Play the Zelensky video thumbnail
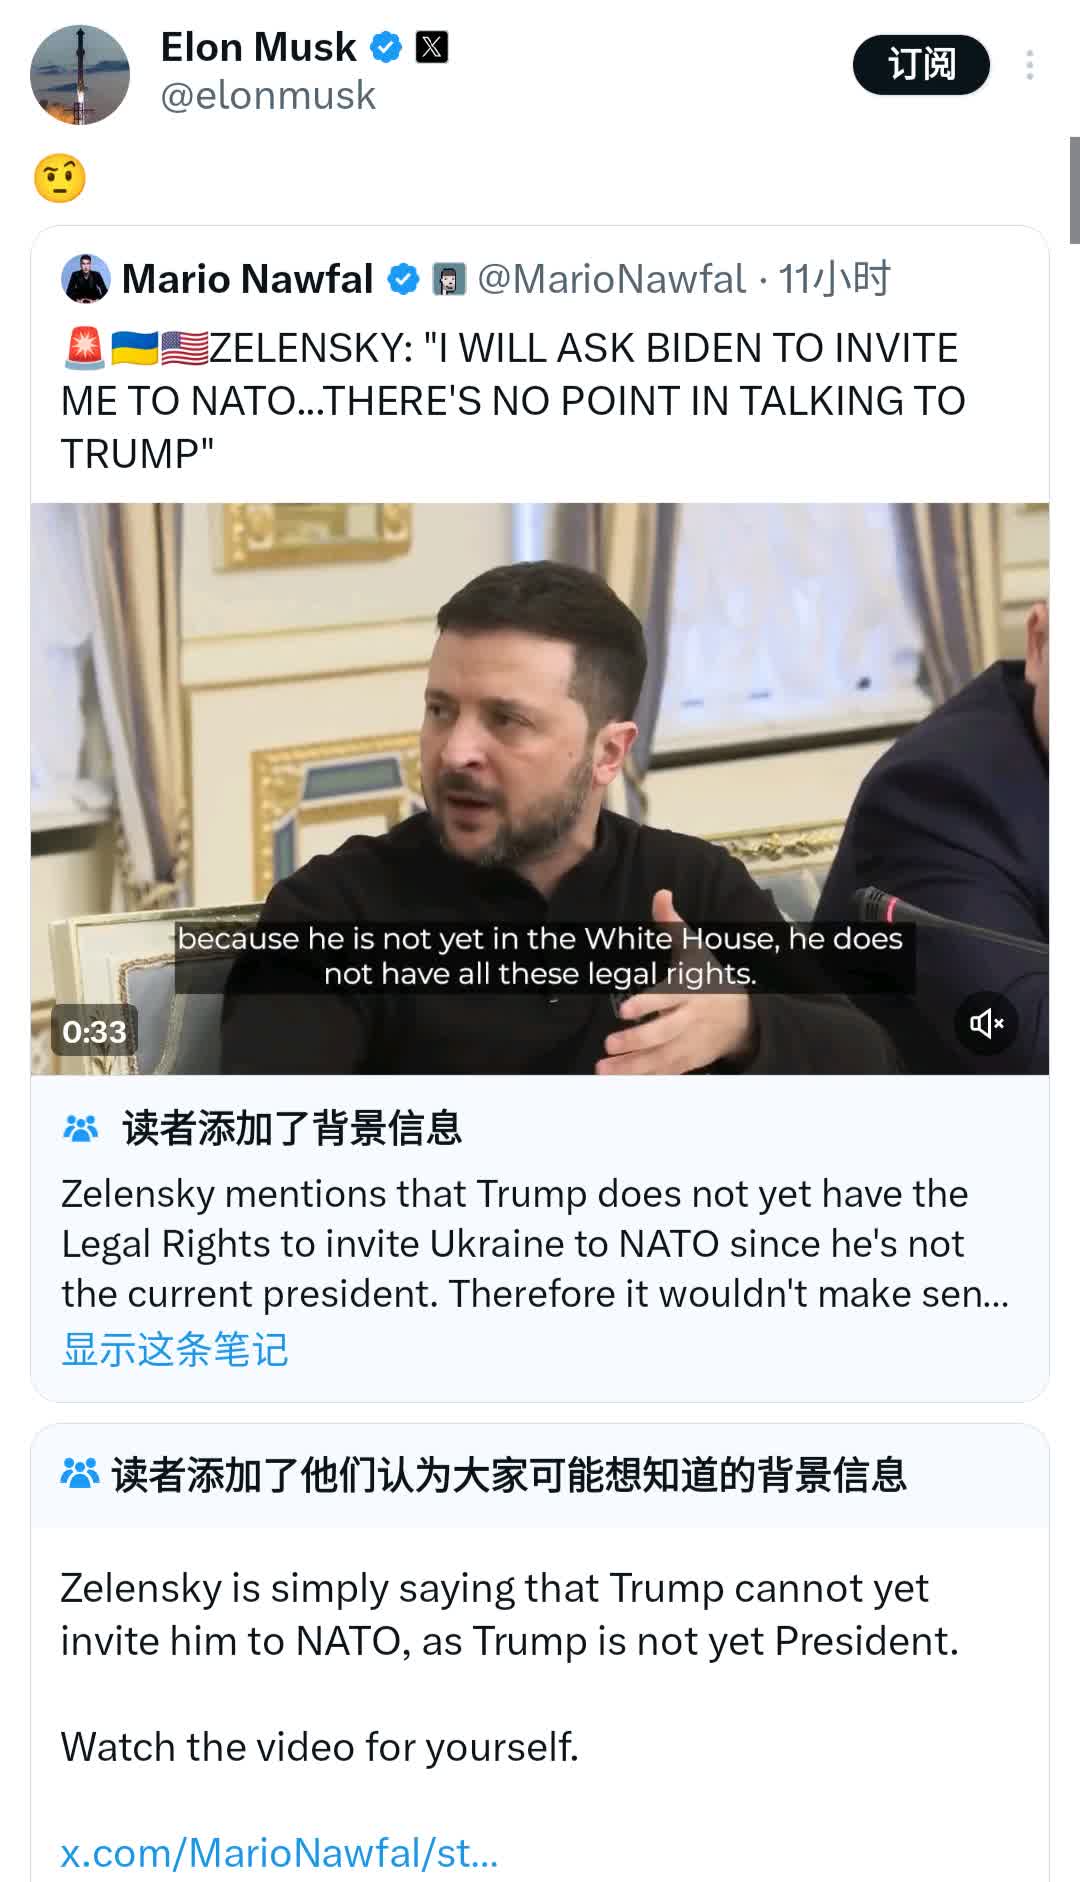The width and height of the screenshot is (1080, 1882). 540,788
